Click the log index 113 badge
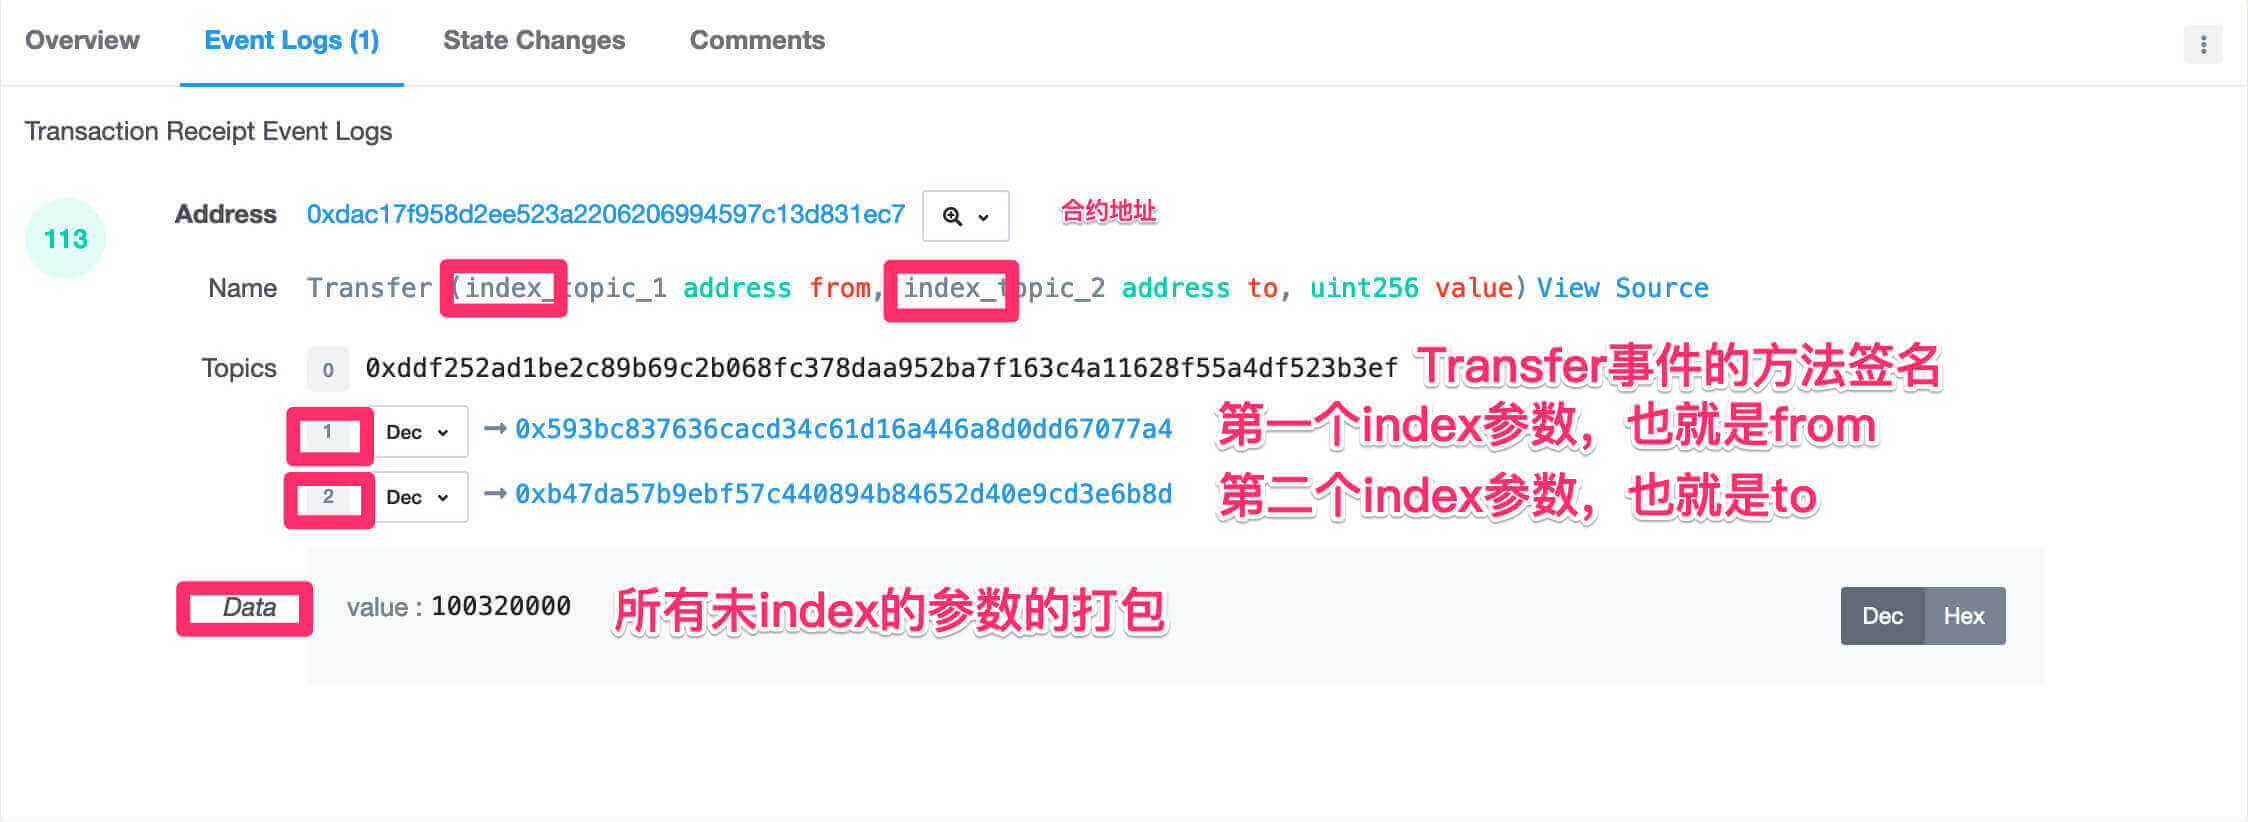This screenshot has width=2248, height=822. pyautogui.click(x=65, y=238)
